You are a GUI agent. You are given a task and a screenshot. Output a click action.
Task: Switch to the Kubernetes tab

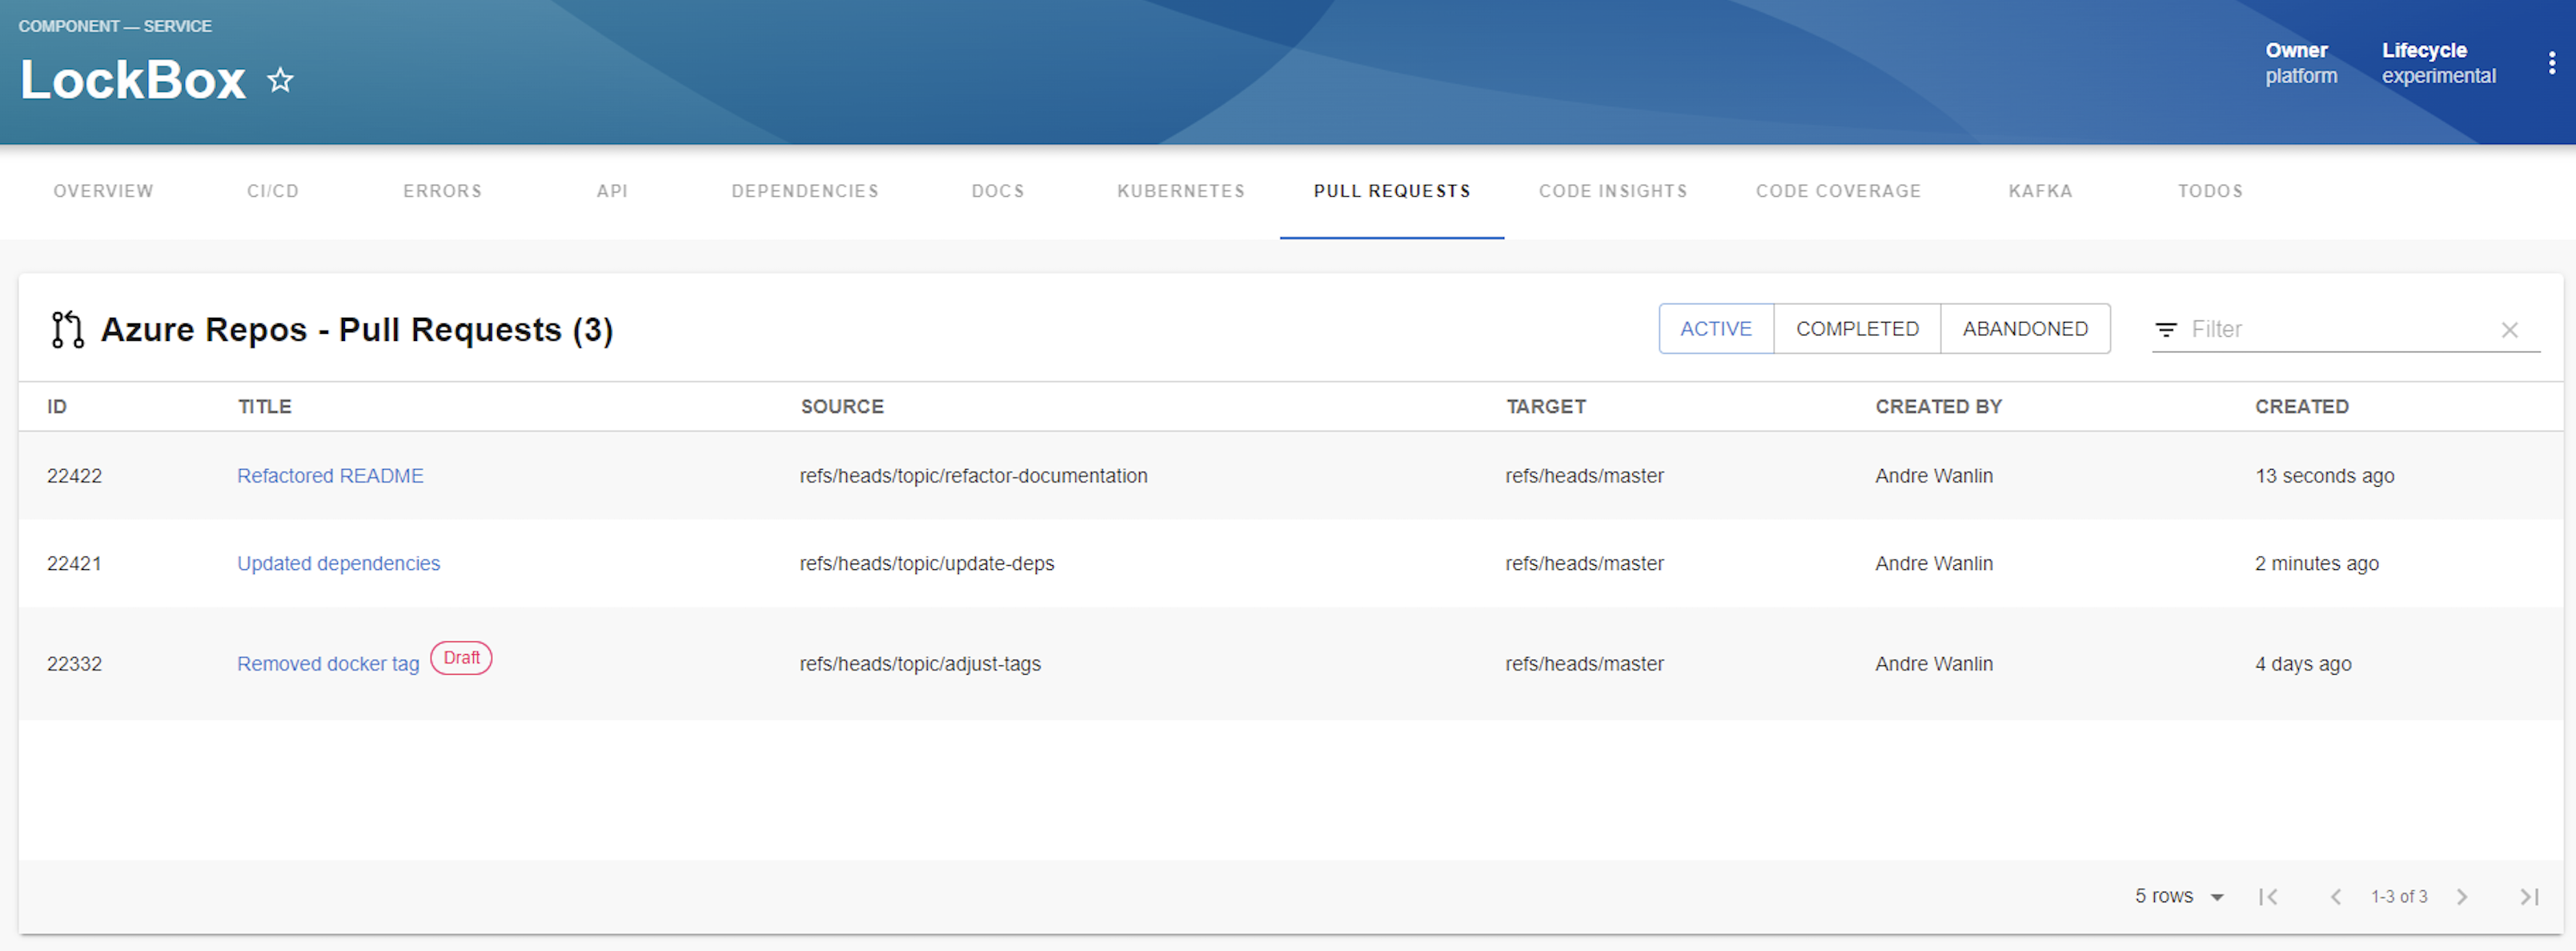coord(1180,191)
